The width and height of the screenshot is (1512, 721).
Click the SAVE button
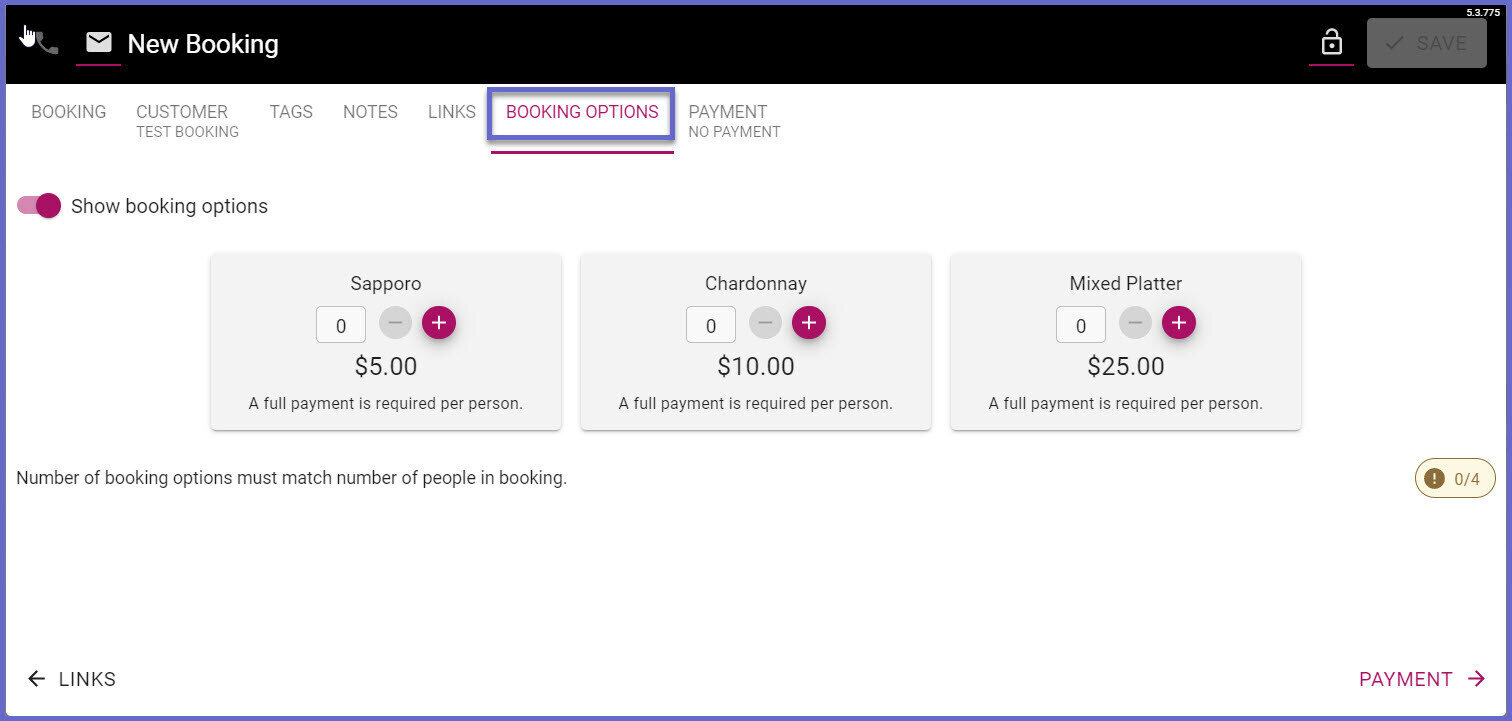tap(1427, 43)
